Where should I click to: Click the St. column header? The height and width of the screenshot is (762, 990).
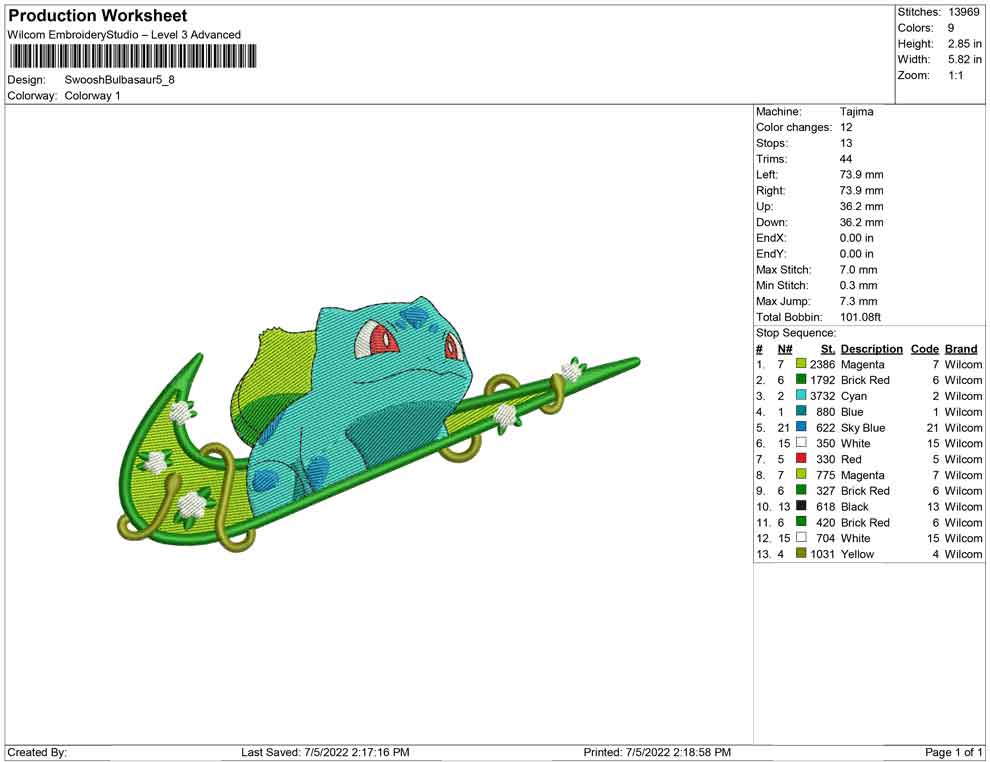coord(827,349)
